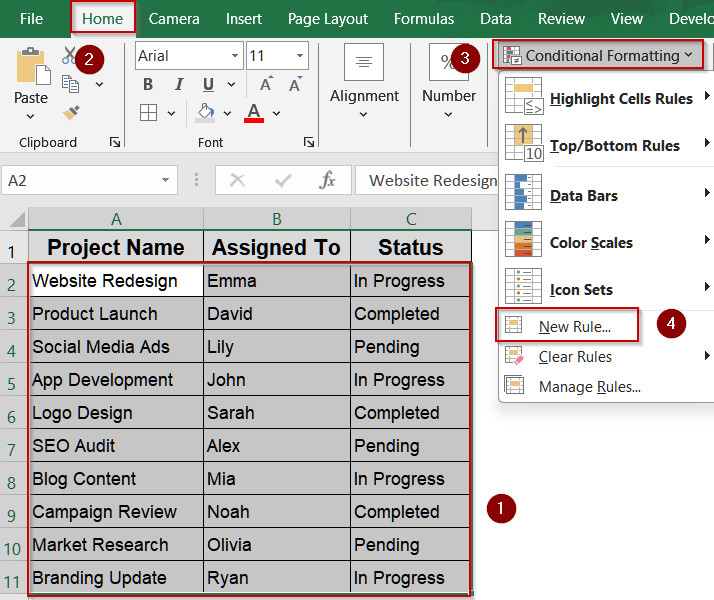The height and width of the screenshot is (600, 714).
Task: Open the File tab
Action: click(x=31, y=19)
